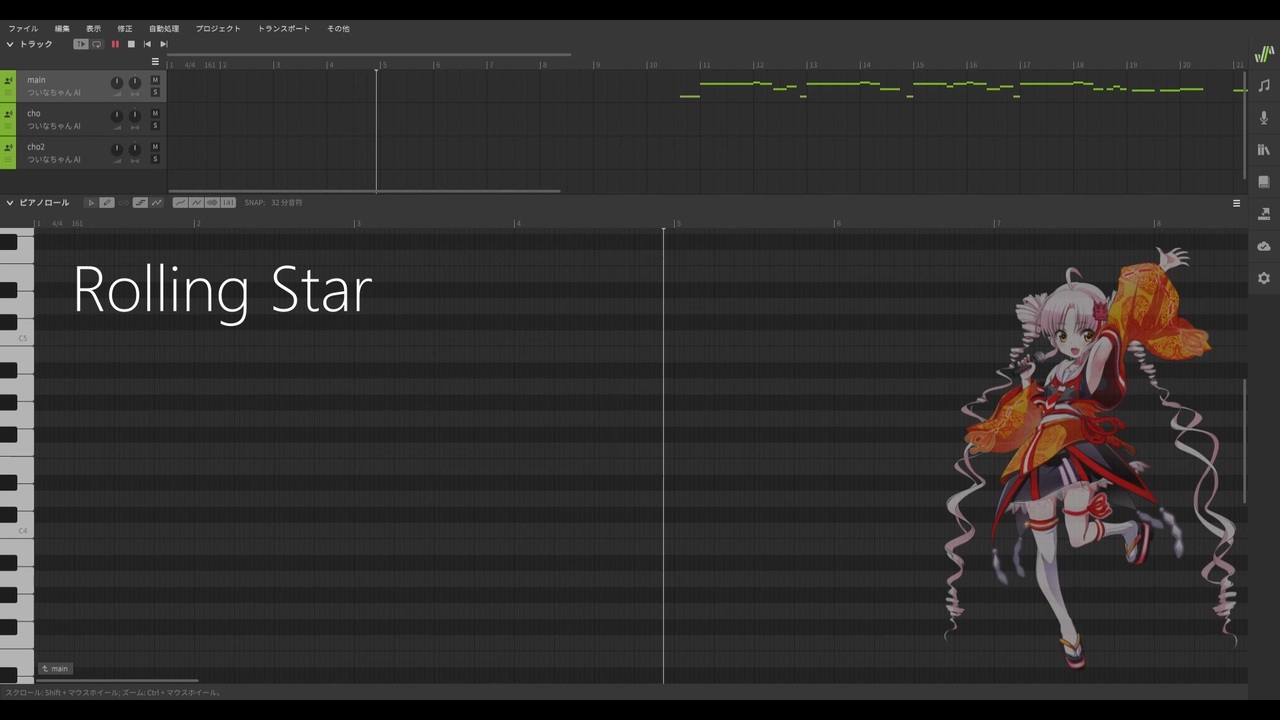Pause playback with the red pause button
Screen dimensions: 1280x720
(115, 44)
